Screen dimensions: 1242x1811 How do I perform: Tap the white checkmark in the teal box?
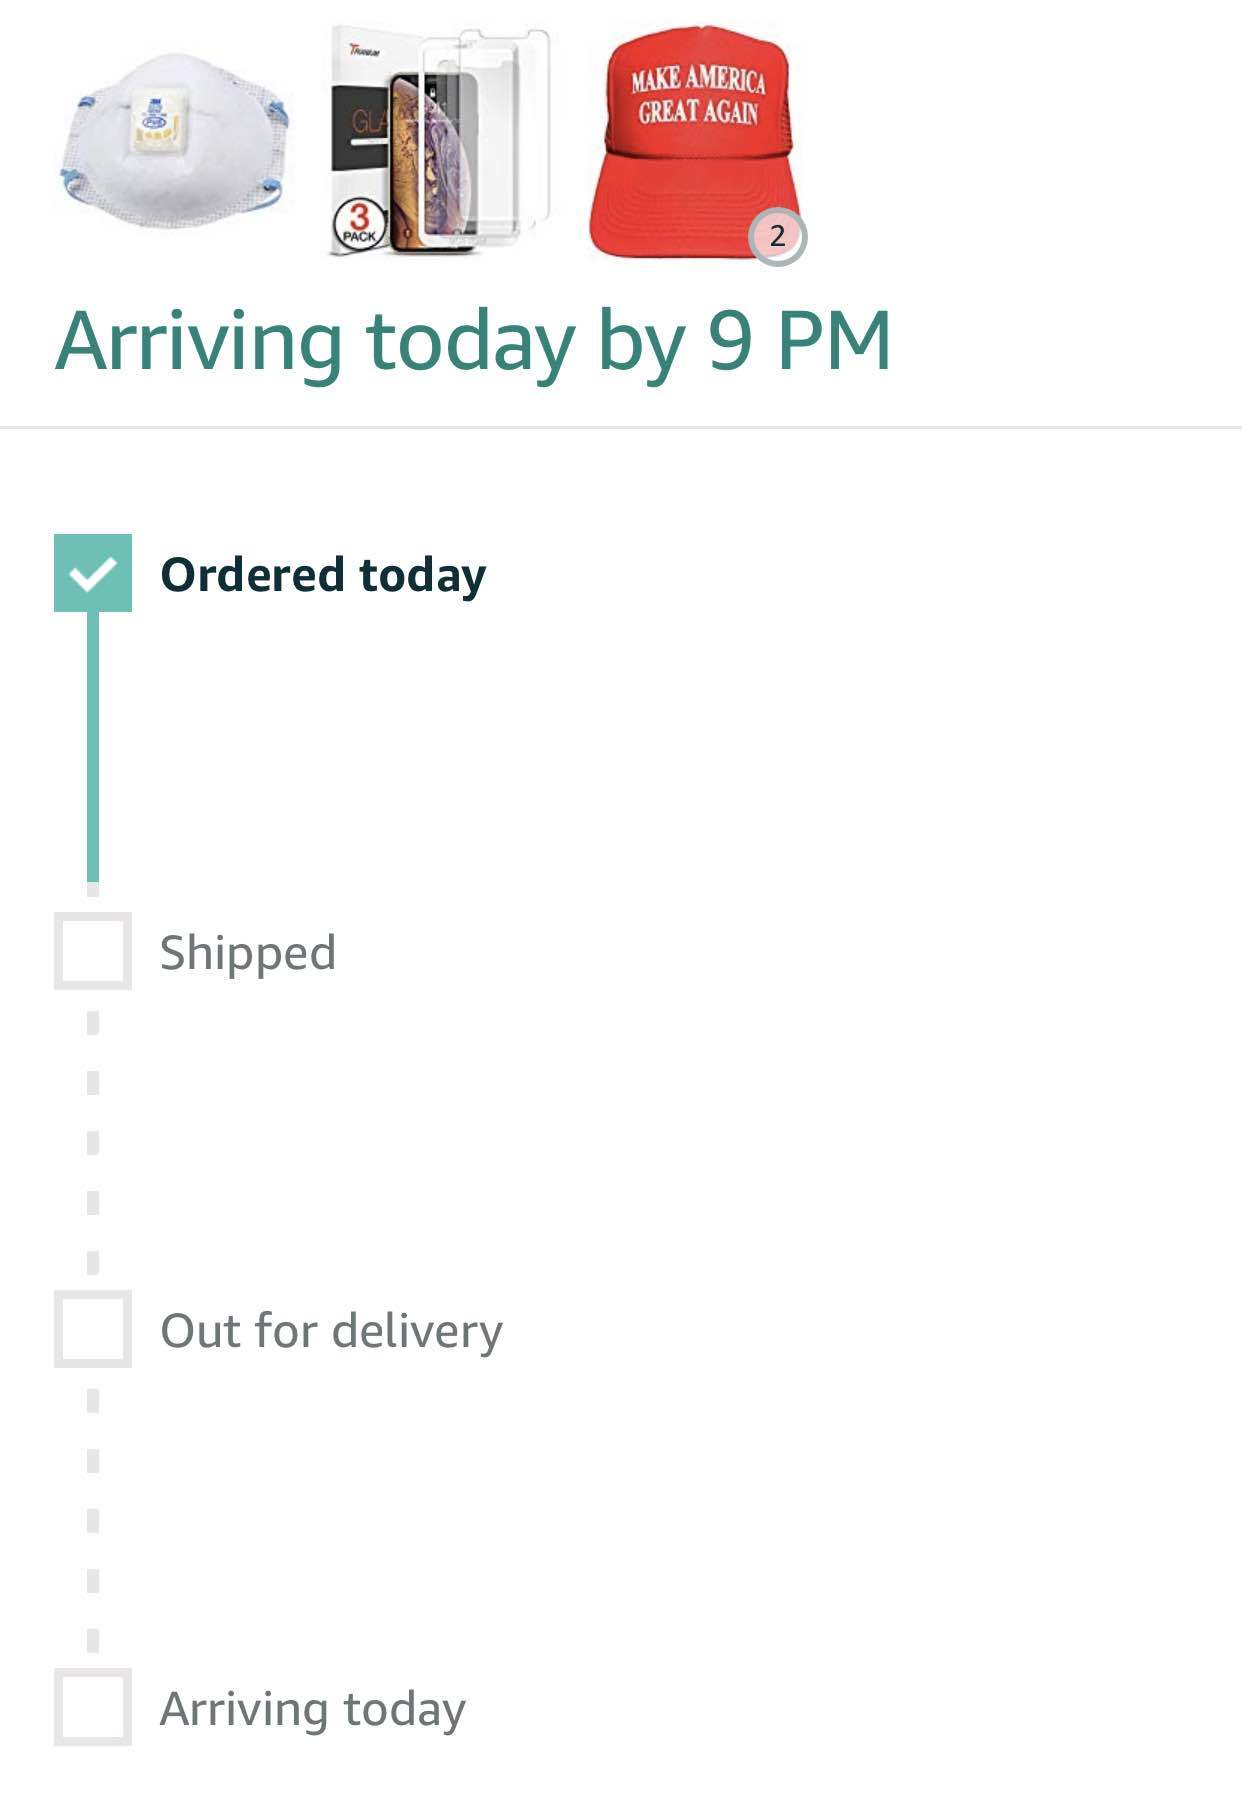point(91,574)
